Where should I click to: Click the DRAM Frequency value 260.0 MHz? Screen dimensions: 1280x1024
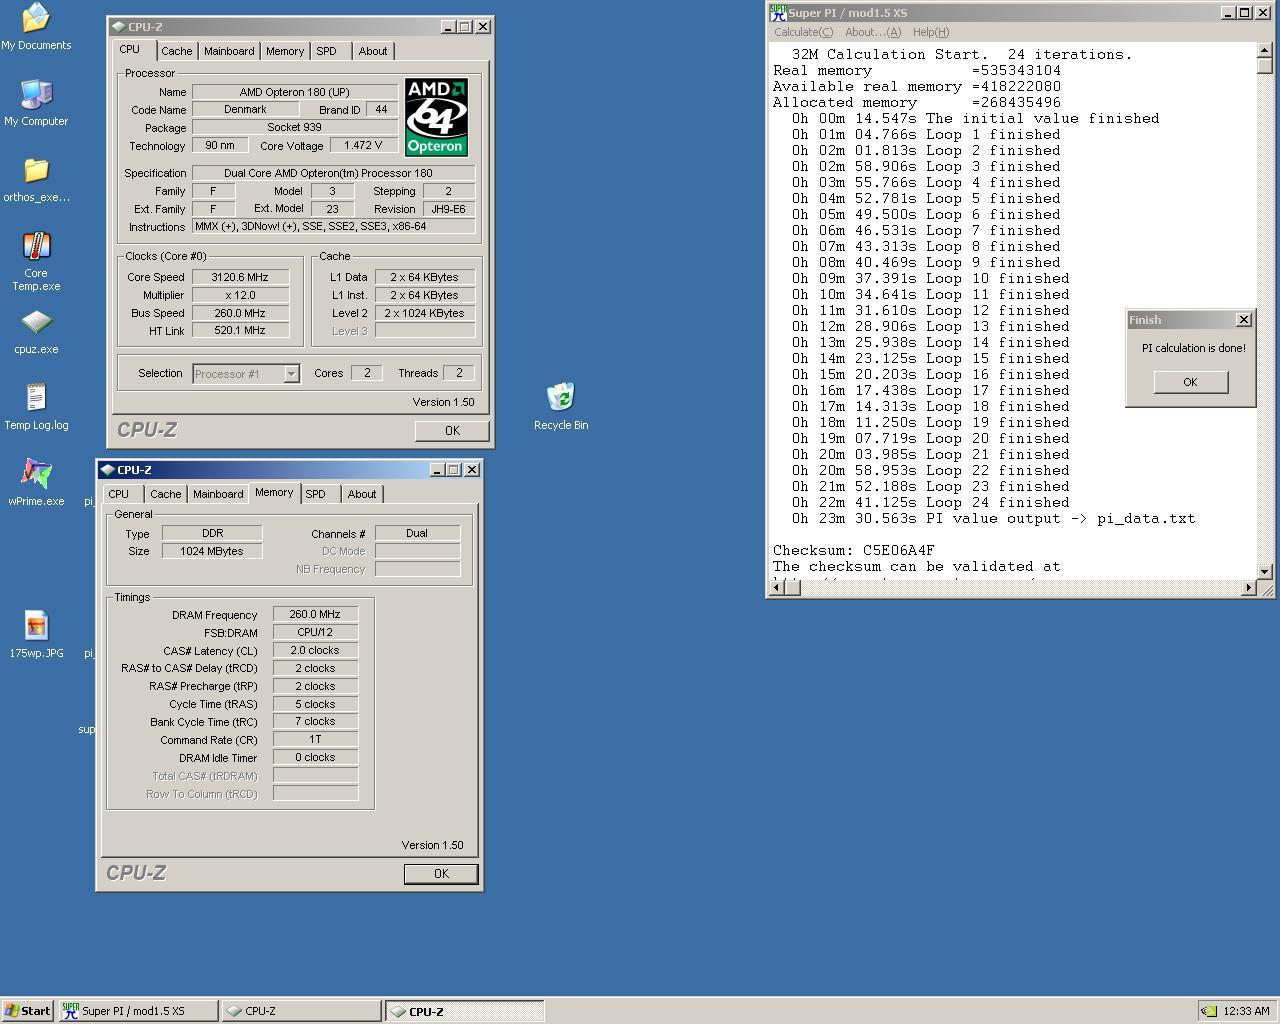315,614
